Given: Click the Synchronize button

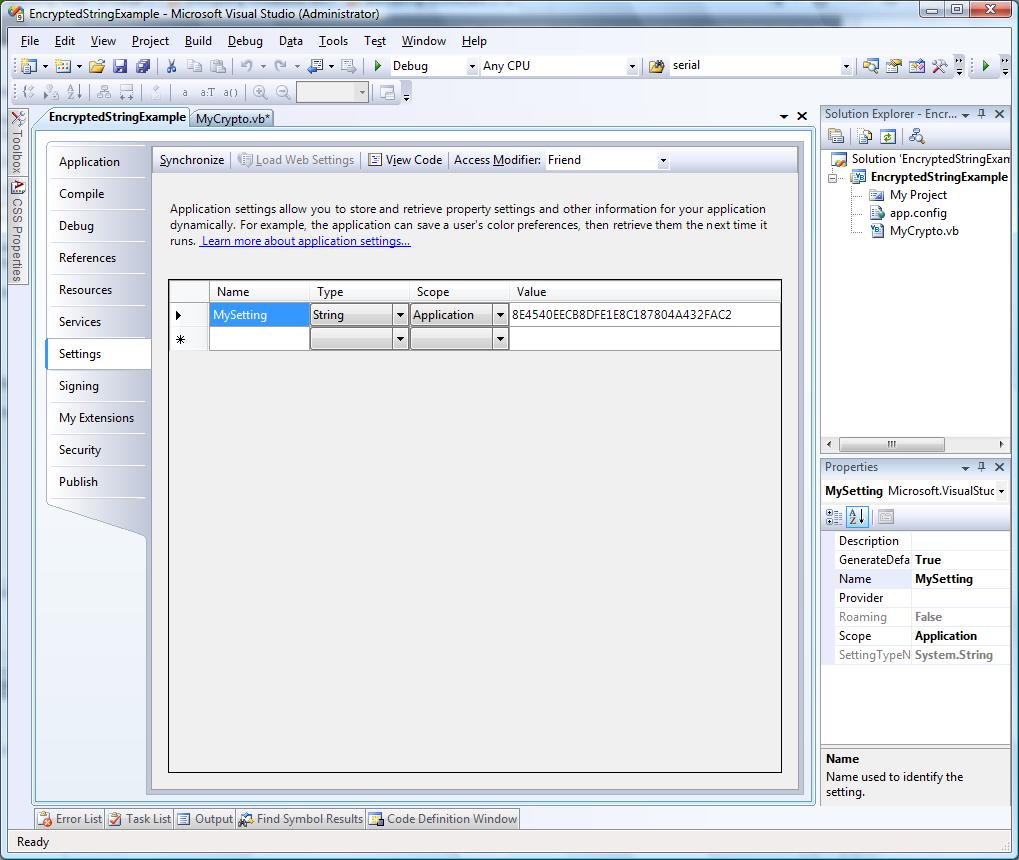Looking at the screenshot, I should (x=192, y=160).
